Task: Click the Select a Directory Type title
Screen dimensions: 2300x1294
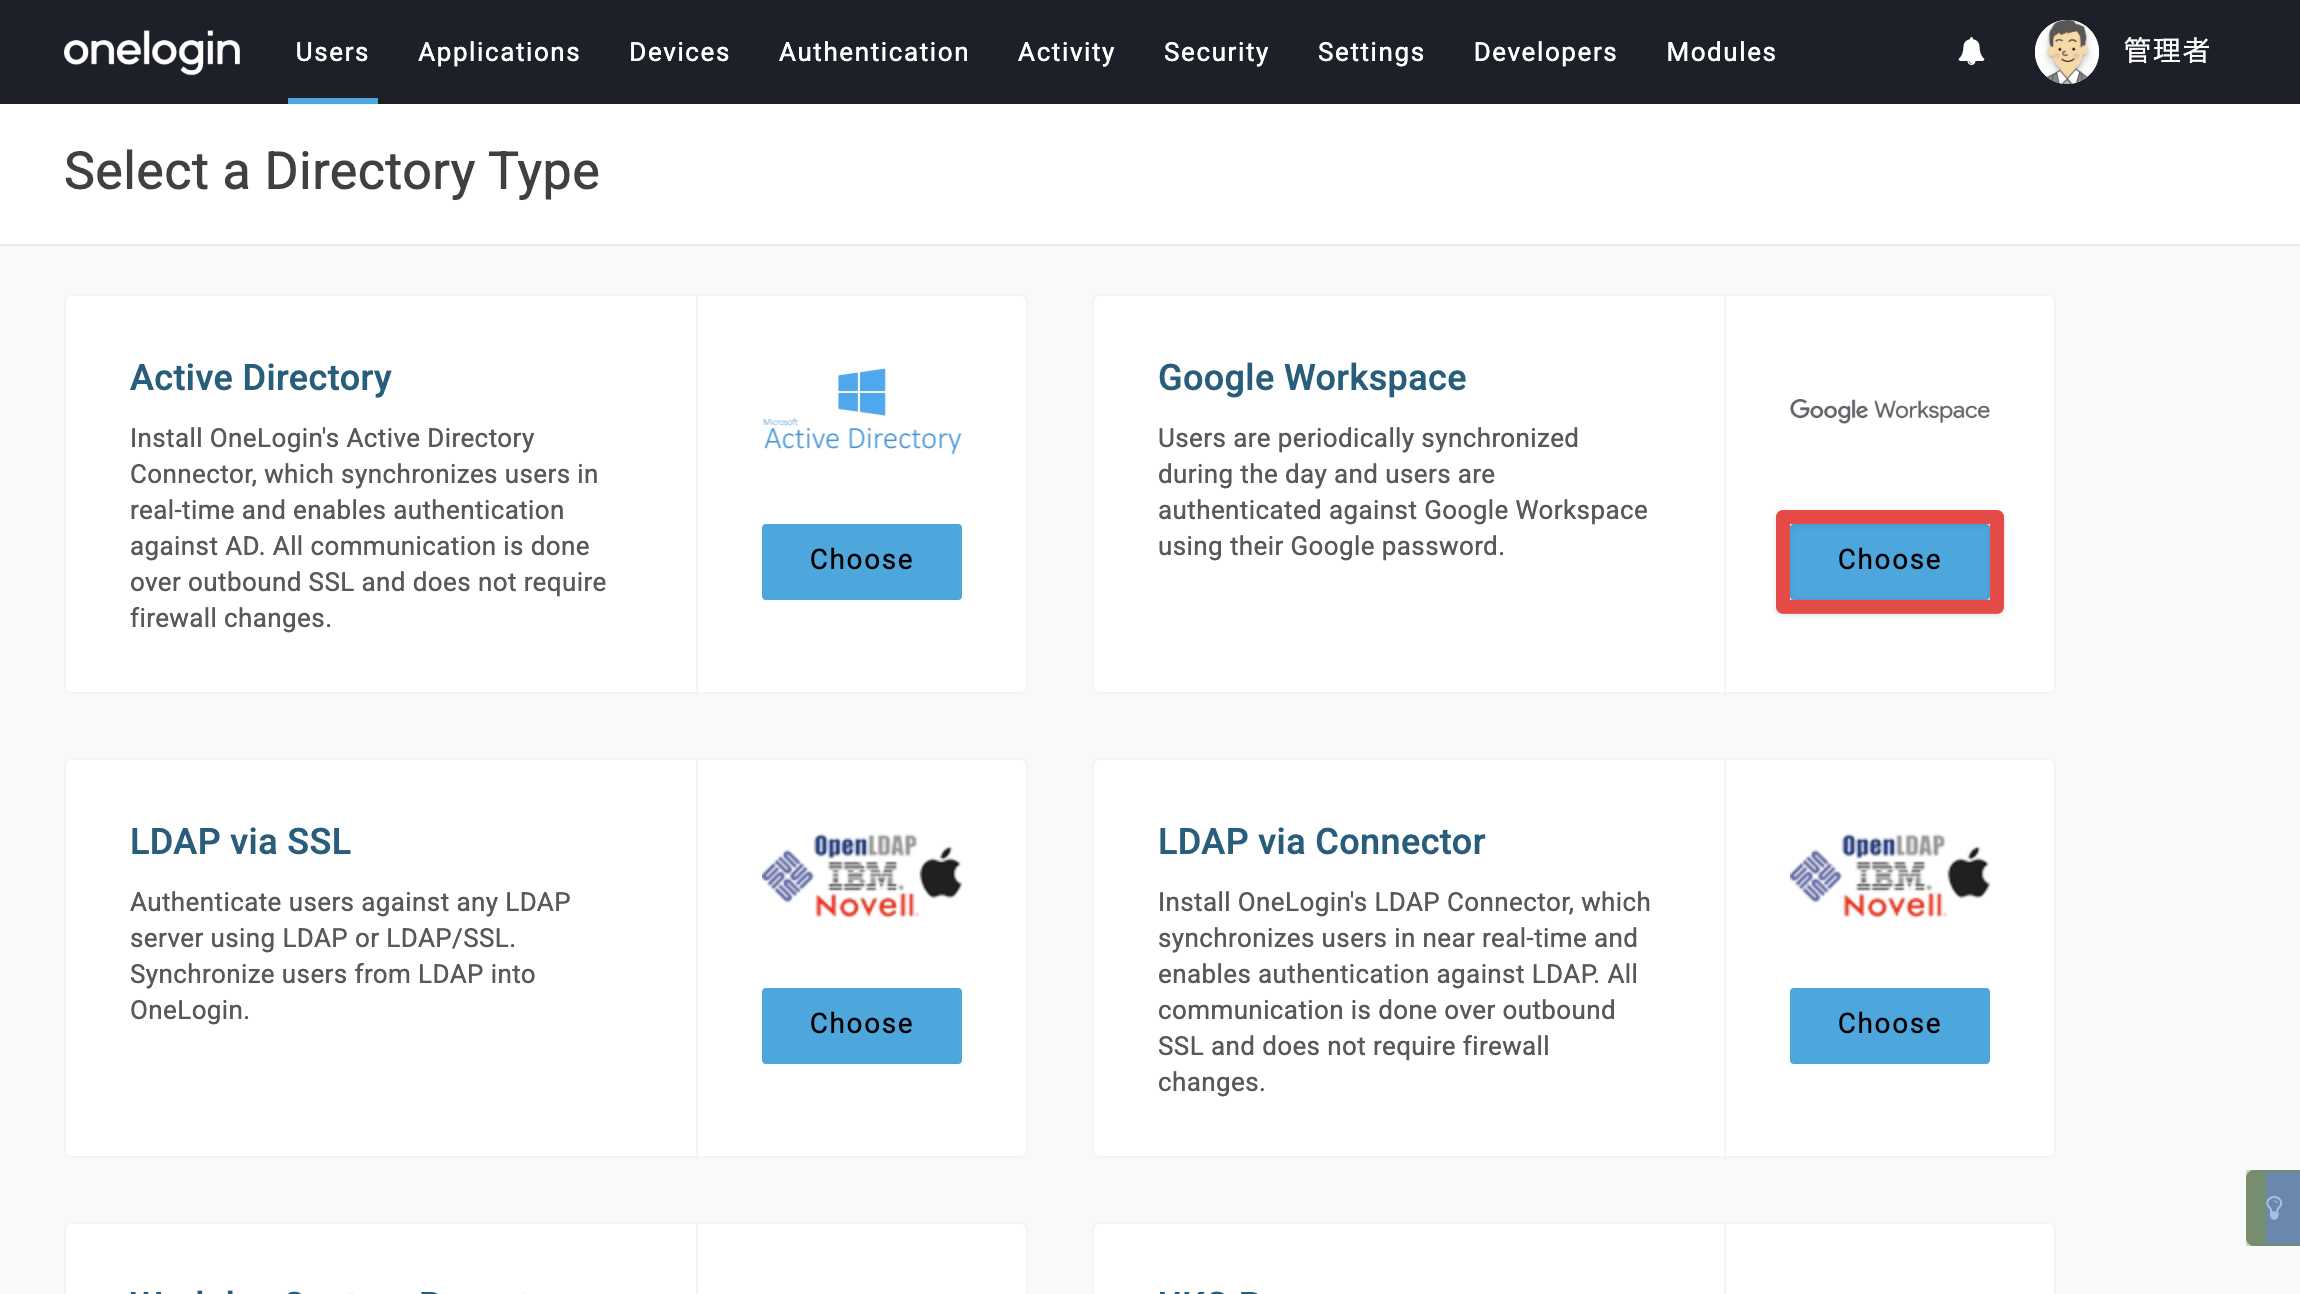Action: point(332,171)
